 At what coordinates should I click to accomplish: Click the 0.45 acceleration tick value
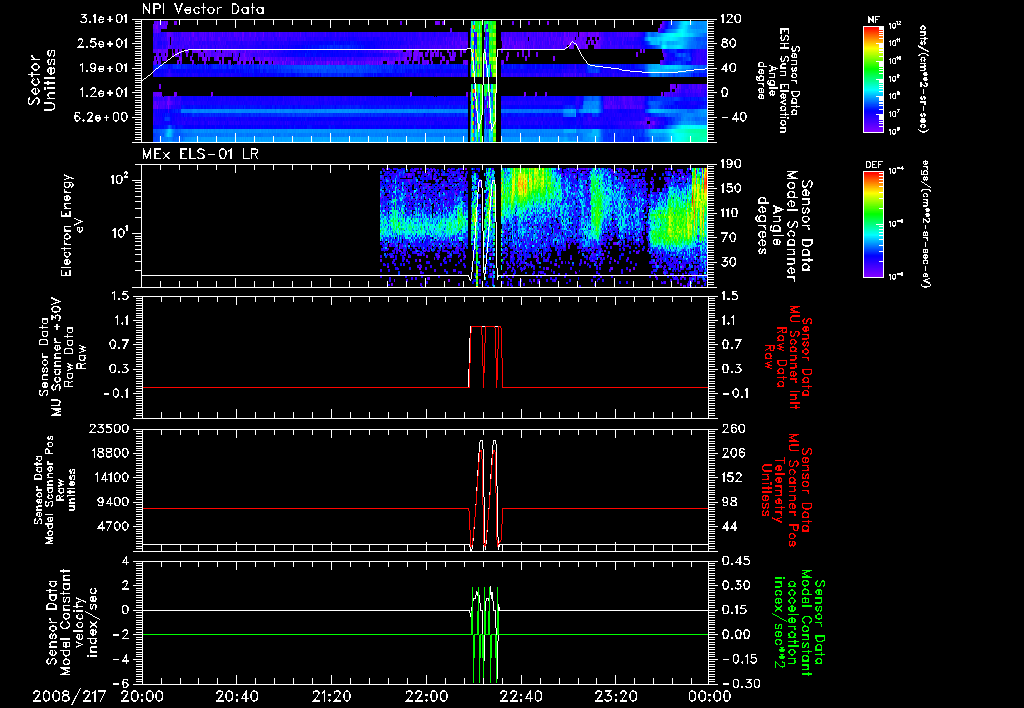click(735, 562)
